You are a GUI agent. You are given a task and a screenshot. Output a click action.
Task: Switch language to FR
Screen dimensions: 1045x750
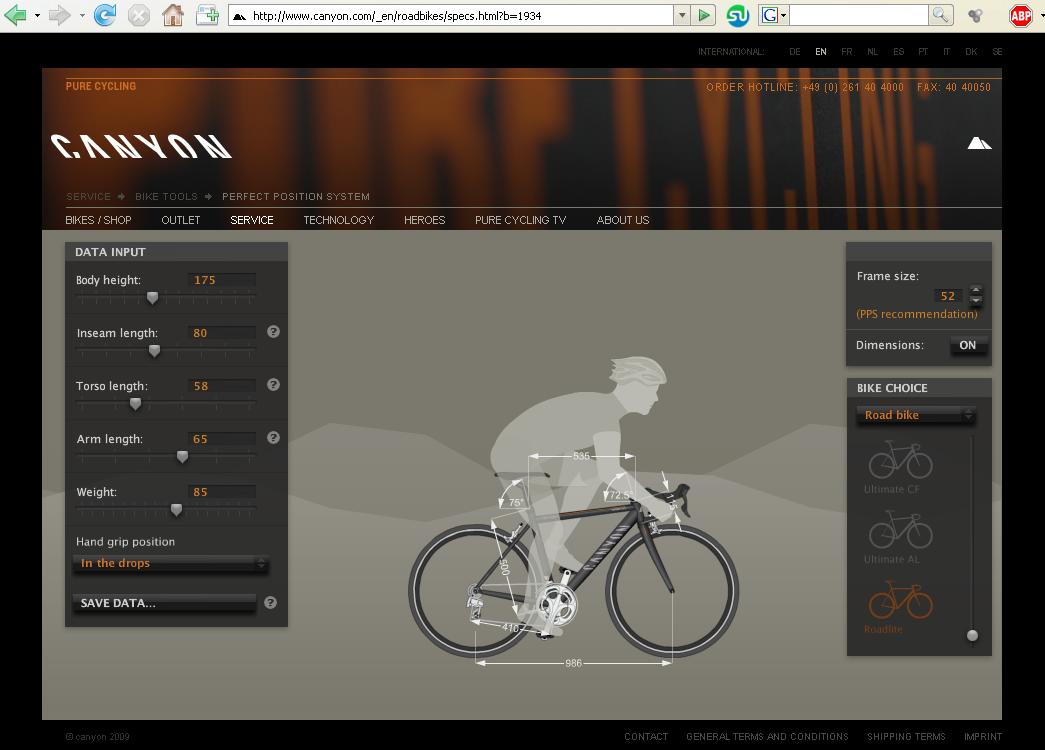point(847,52)
